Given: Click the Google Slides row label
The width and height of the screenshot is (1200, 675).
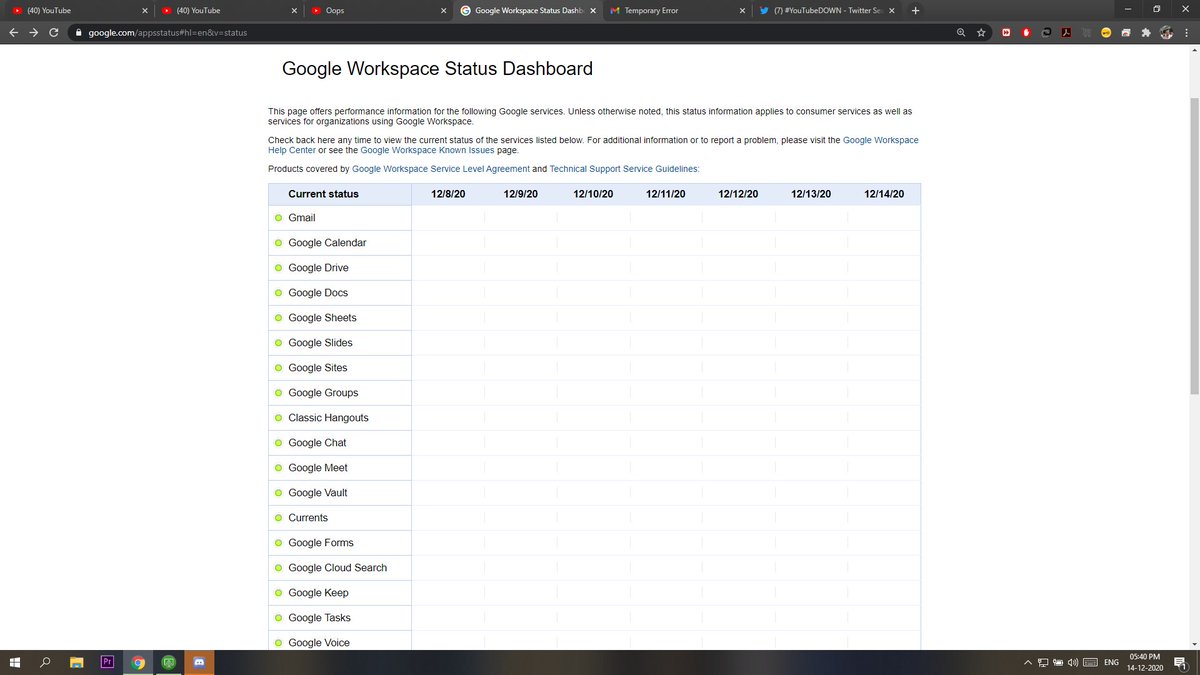Looking at the screenshot, I should click(x=320, y=343).
